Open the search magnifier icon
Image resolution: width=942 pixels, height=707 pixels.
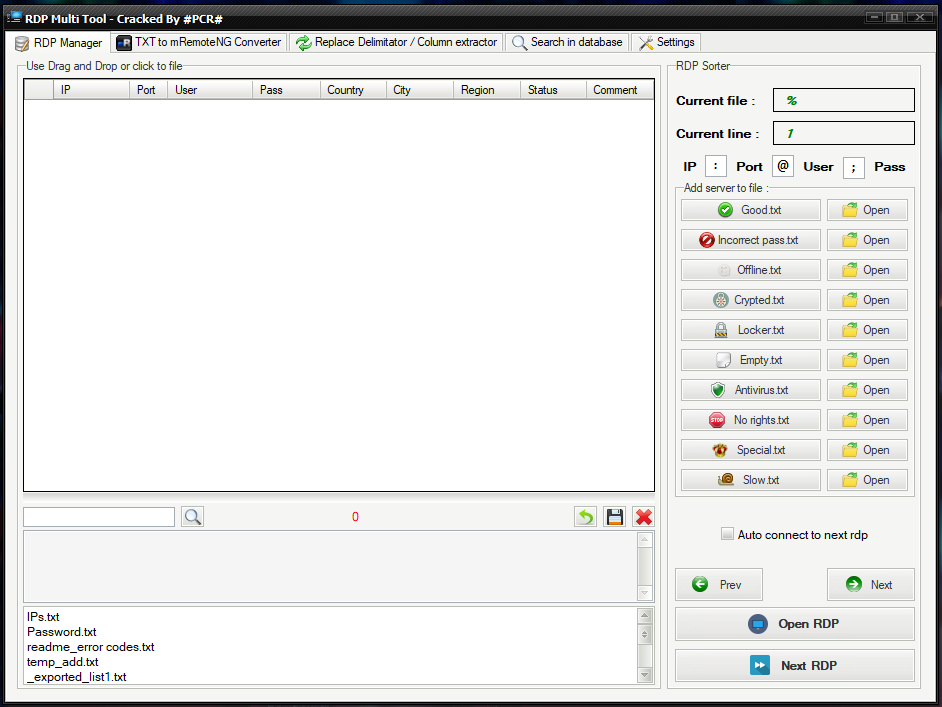[x=192, y=517]
